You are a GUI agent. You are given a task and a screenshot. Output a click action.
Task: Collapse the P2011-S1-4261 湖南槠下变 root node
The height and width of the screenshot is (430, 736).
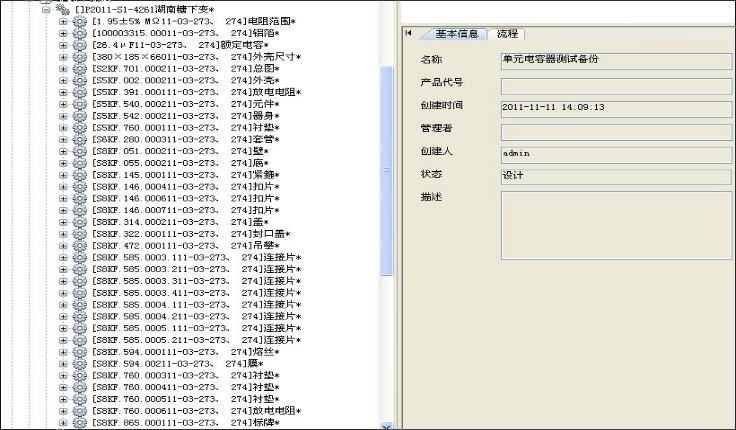pos(46,9)
